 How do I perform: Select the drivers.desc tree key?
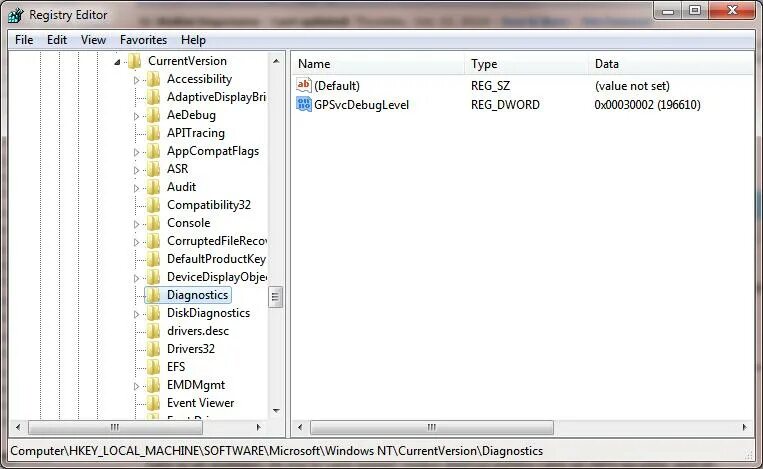(198, 331)
